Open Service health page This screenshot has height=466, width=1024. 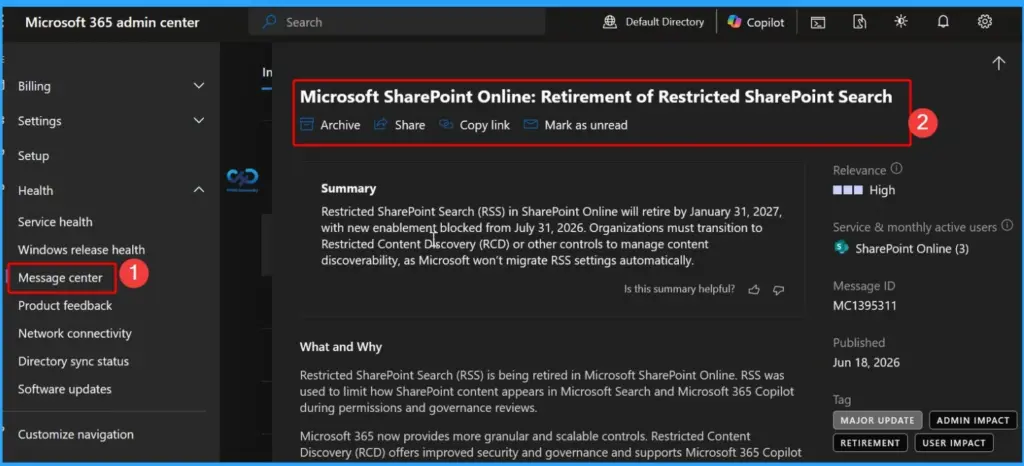pyautogui.click(x=55, y=222)
